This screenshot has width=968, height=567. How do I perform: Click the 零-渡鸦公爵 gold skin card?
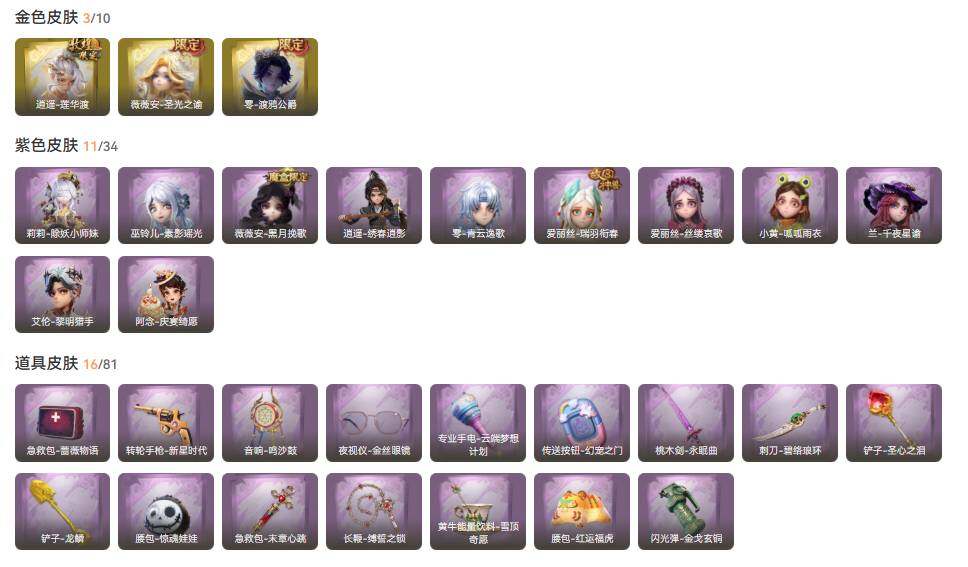coord(270,77)
